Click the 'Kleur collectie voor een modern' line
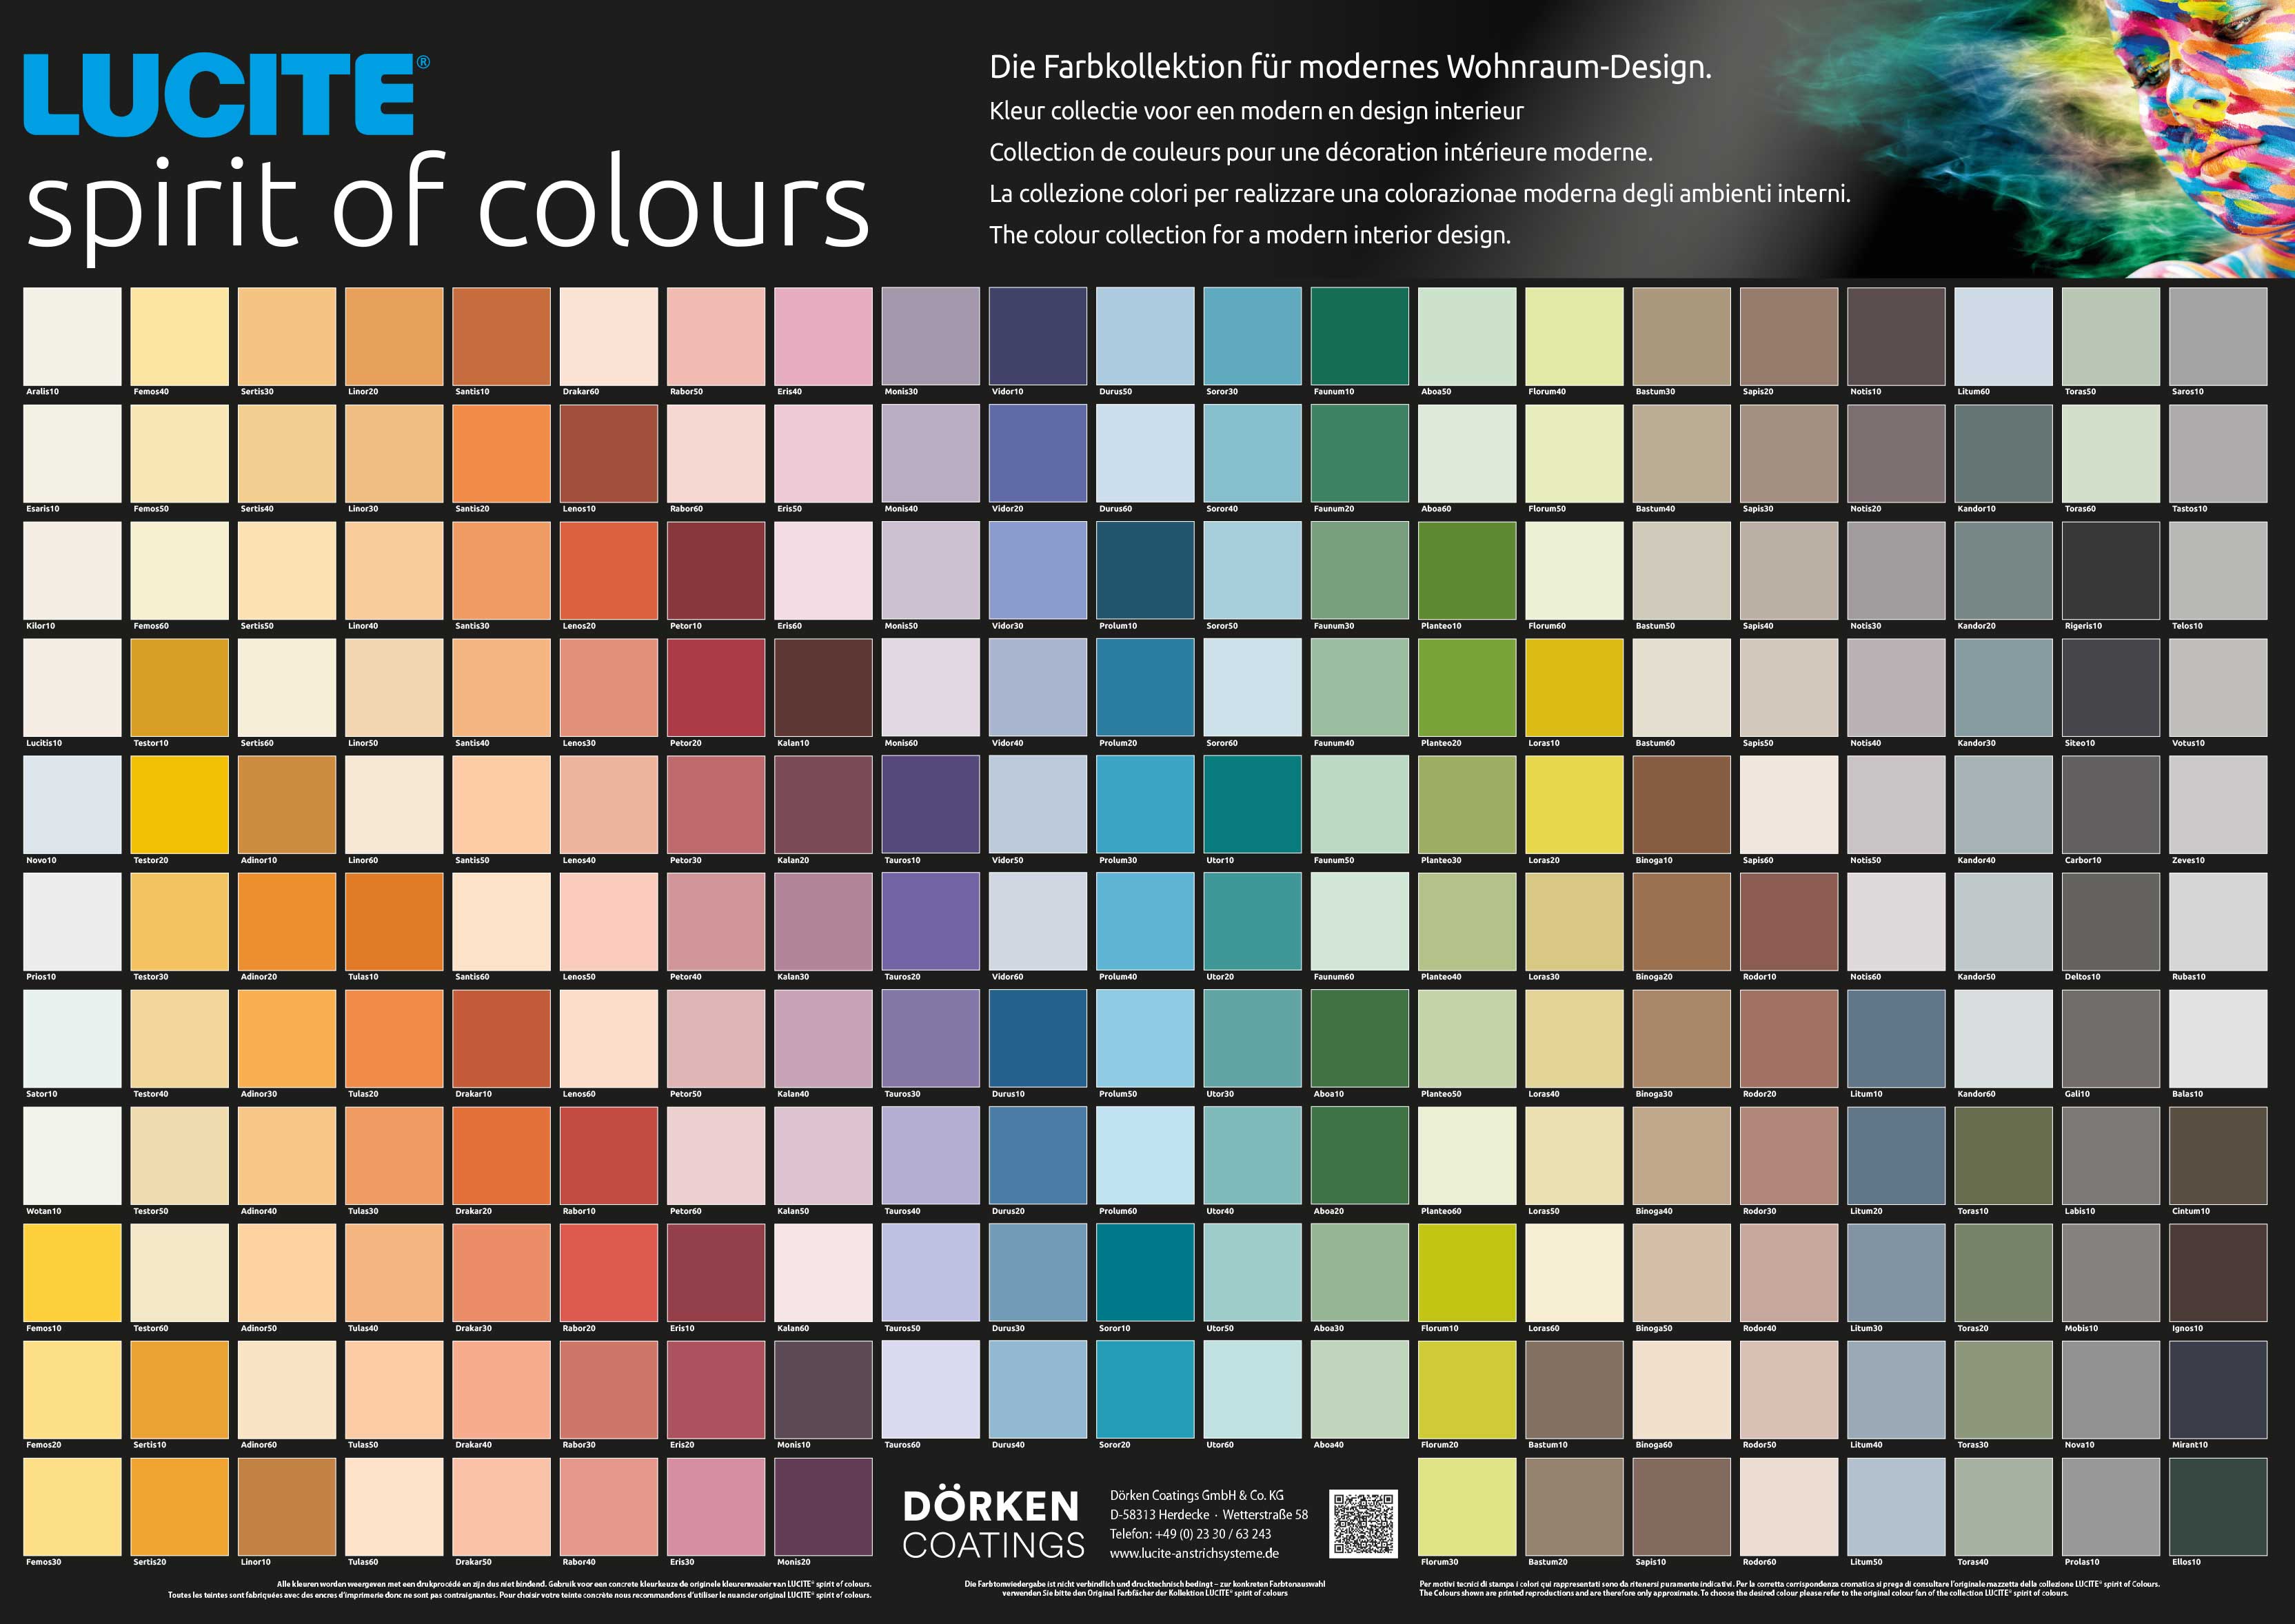Screen dimensions: 2295x1624 coord(1256,110)
